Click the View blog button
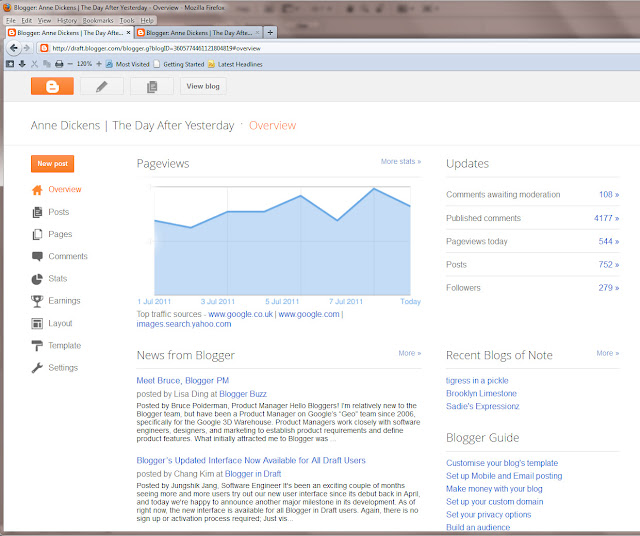The height and width of the screenshot is (536, 640). point(203,86)
